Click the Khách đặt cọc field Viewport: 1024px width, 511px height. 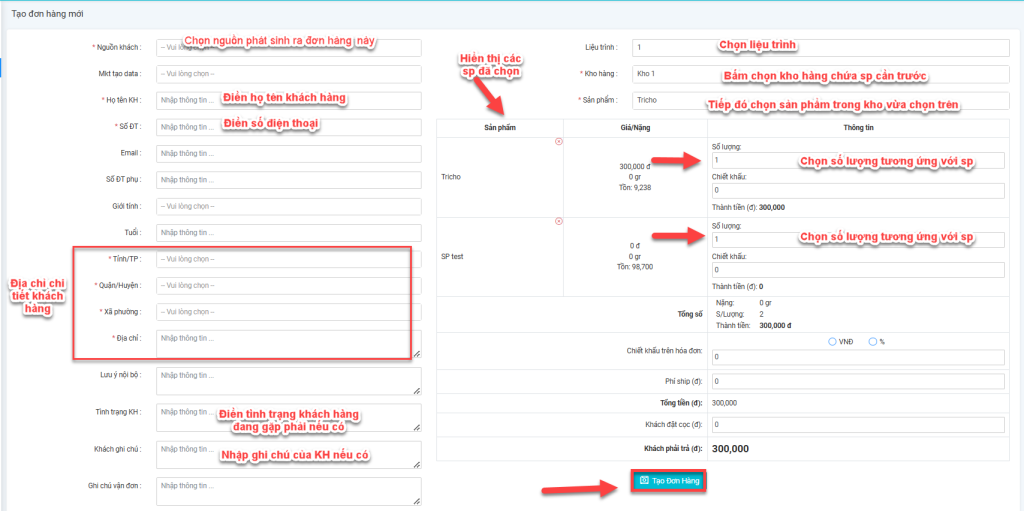(x=857, y=425)
